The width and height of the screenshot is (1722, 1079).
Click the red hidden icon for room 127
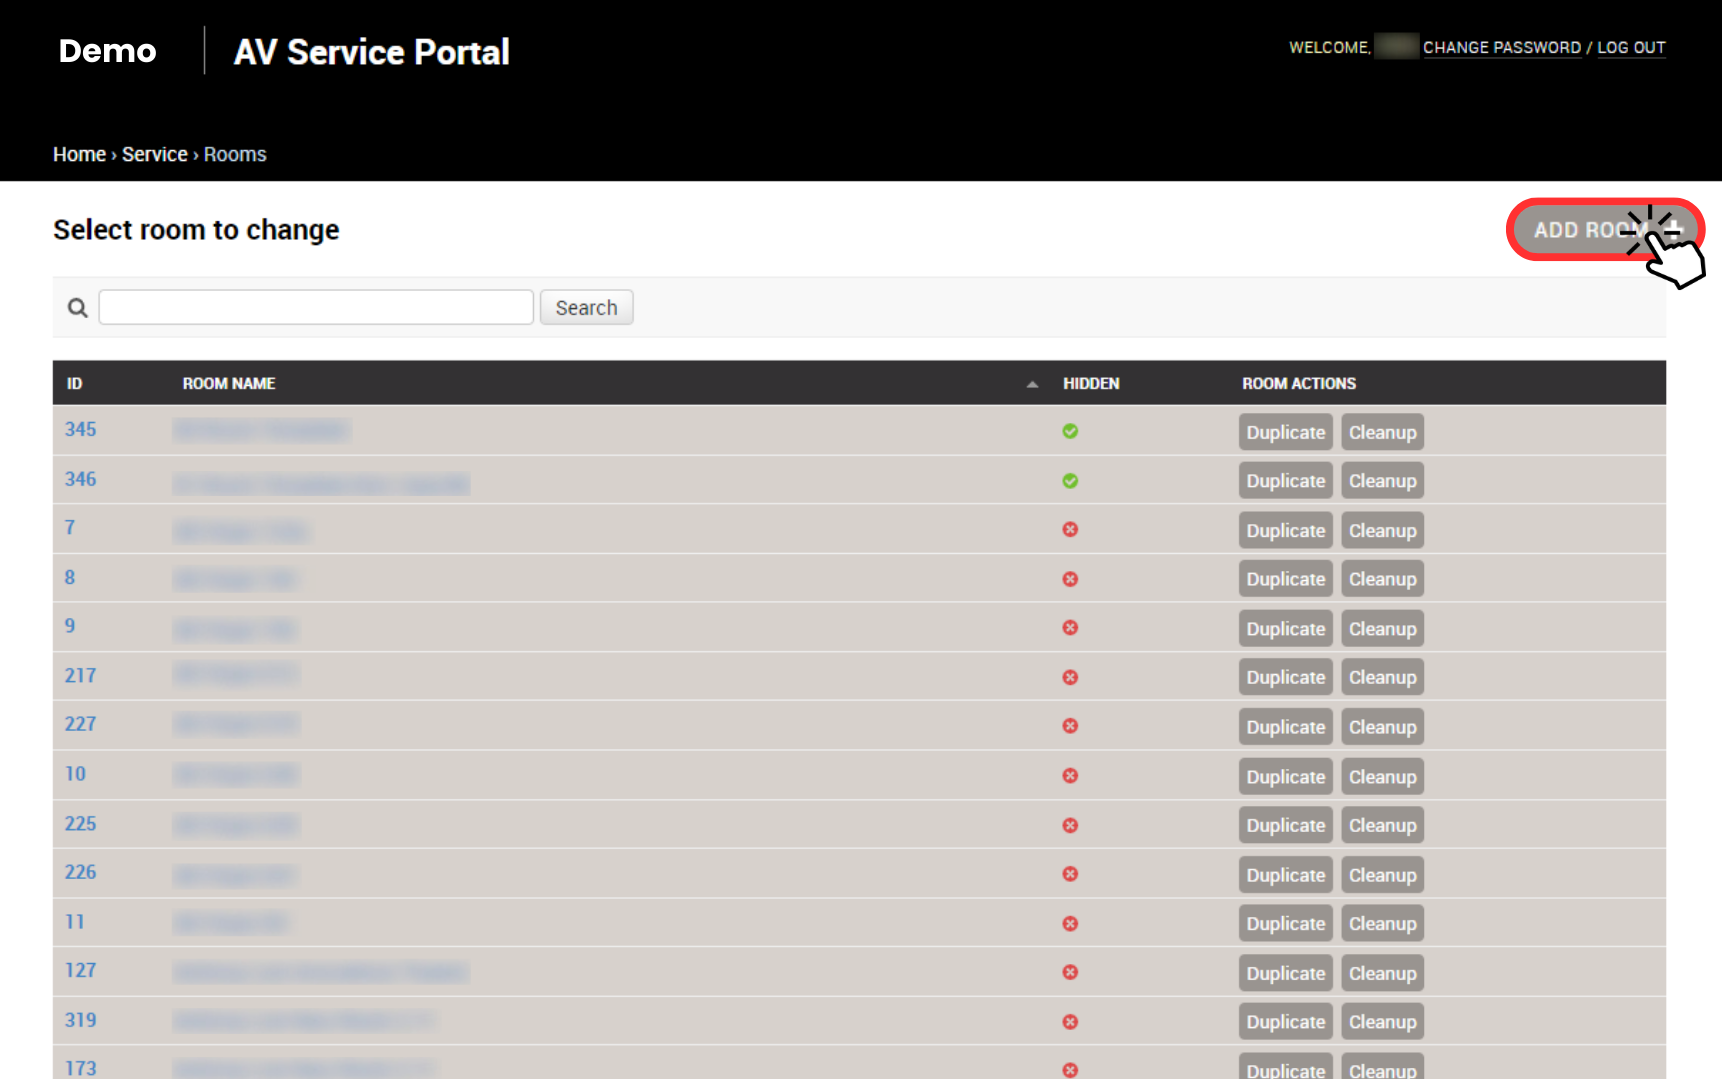(1070, 972)
